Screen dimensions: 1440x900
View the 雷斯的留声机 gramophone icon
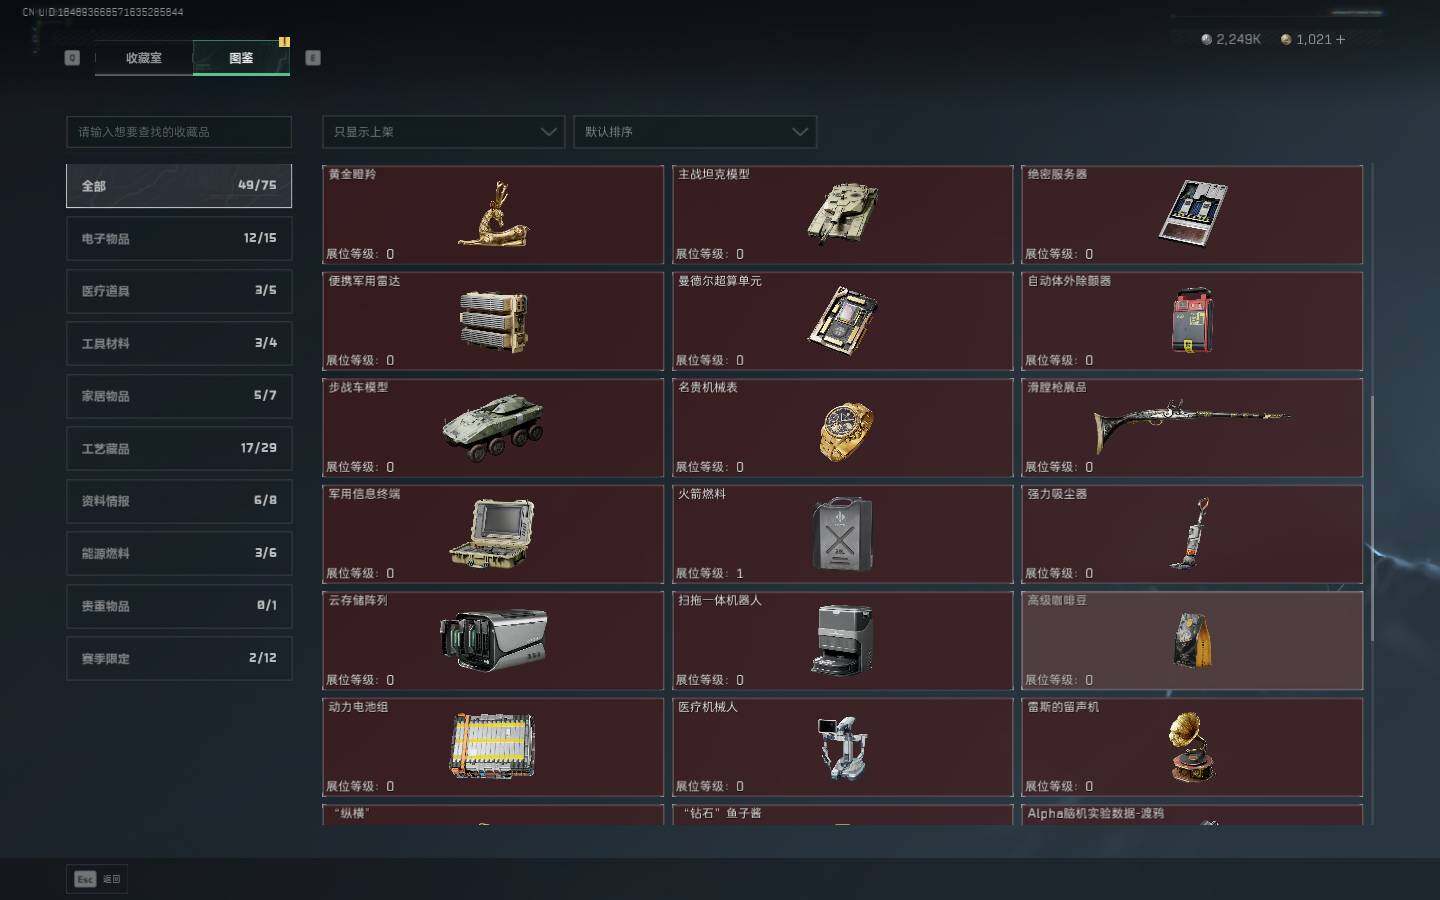click(1192, 747)
